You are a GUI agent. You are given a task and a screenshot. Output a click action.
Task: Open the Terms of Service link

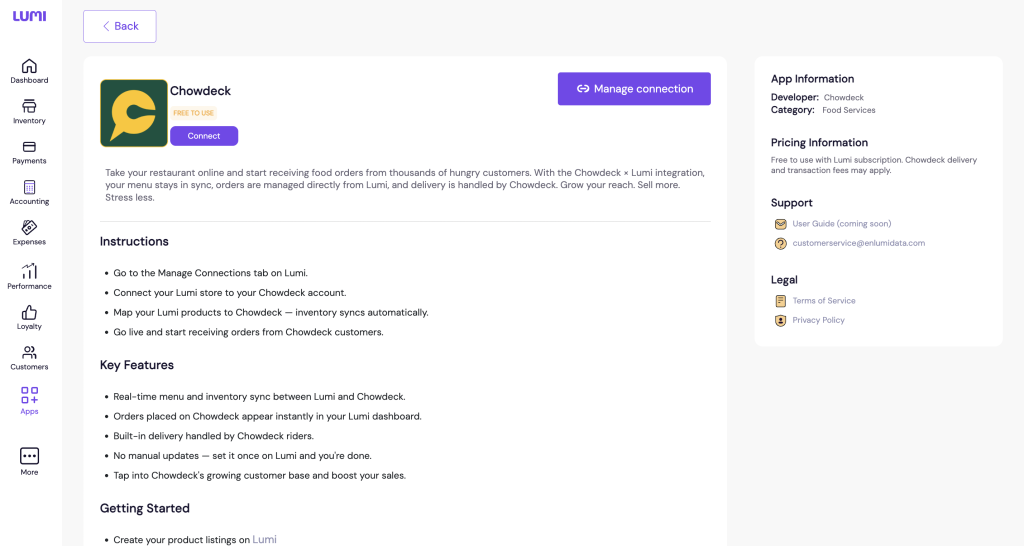tap(824, 301)
